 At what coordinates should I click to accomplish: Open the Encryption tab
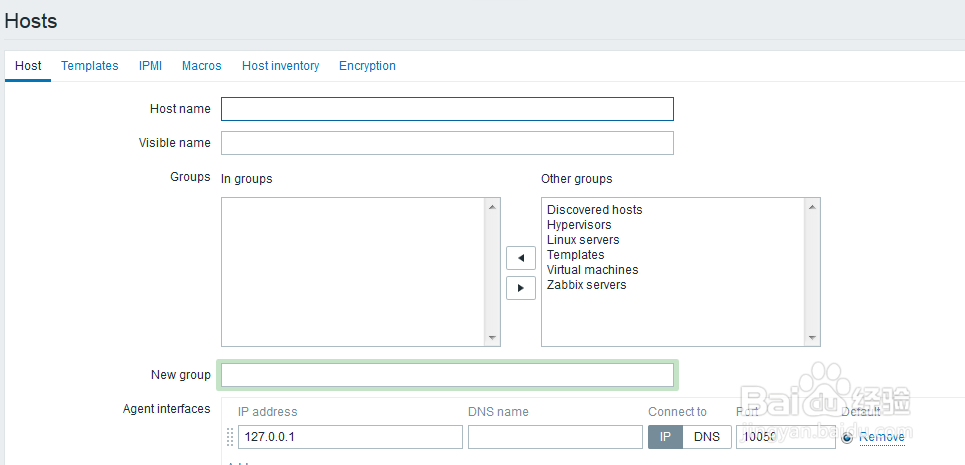[x=367, y=66]
